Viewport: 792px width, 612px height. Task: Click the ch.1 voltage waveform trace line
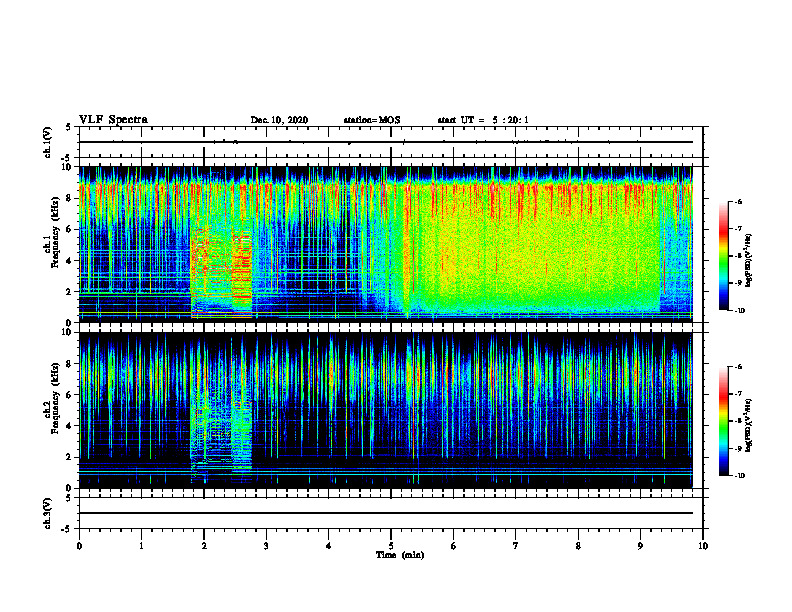(386, 142)
